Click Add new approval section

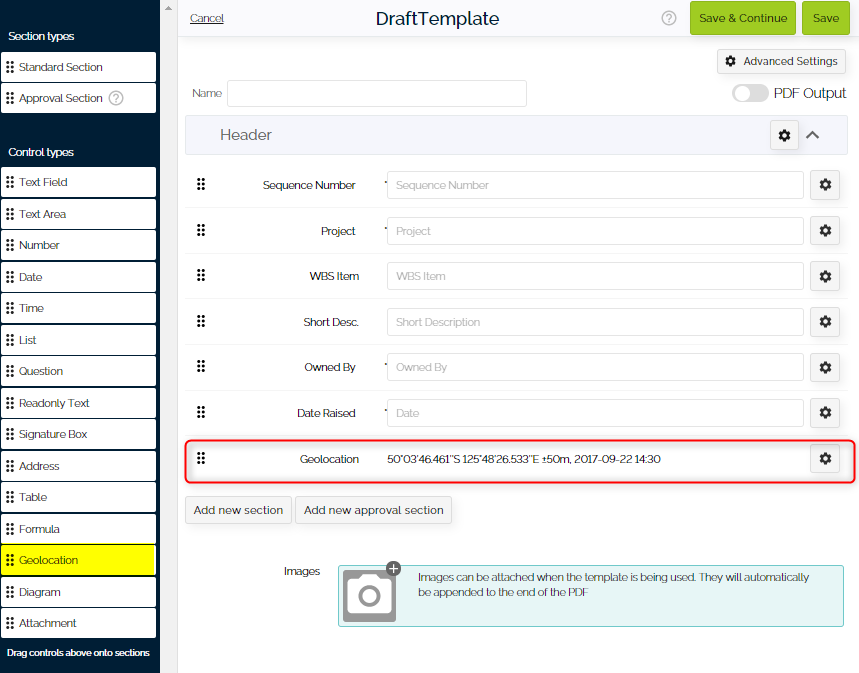pyautogui.click(x=373, y=509)
